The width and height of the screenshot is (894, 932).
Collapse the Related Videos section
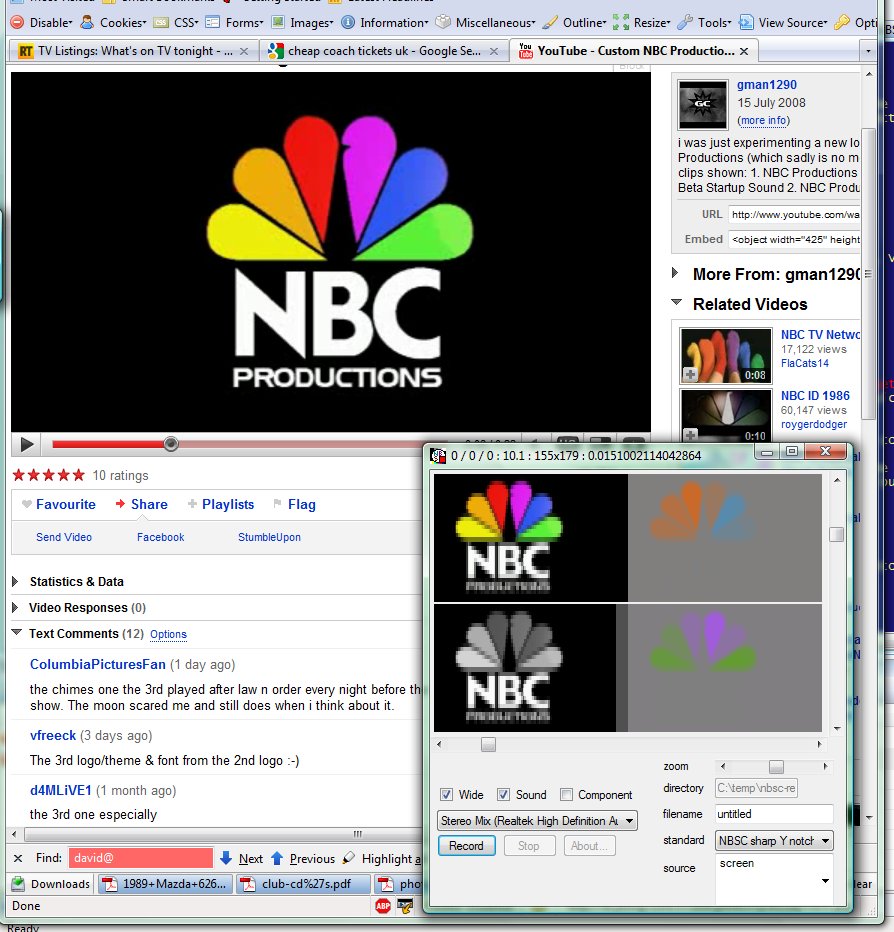tap(676, 303)
